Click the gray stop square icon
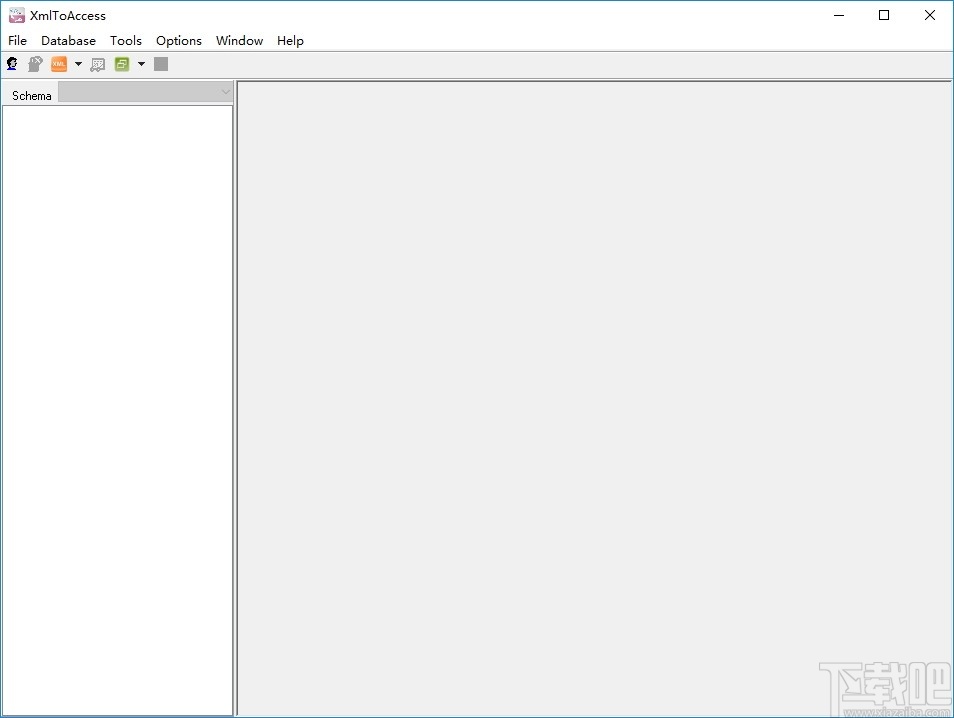This screenshot has height=718, width=954. [x=161, y=63]
